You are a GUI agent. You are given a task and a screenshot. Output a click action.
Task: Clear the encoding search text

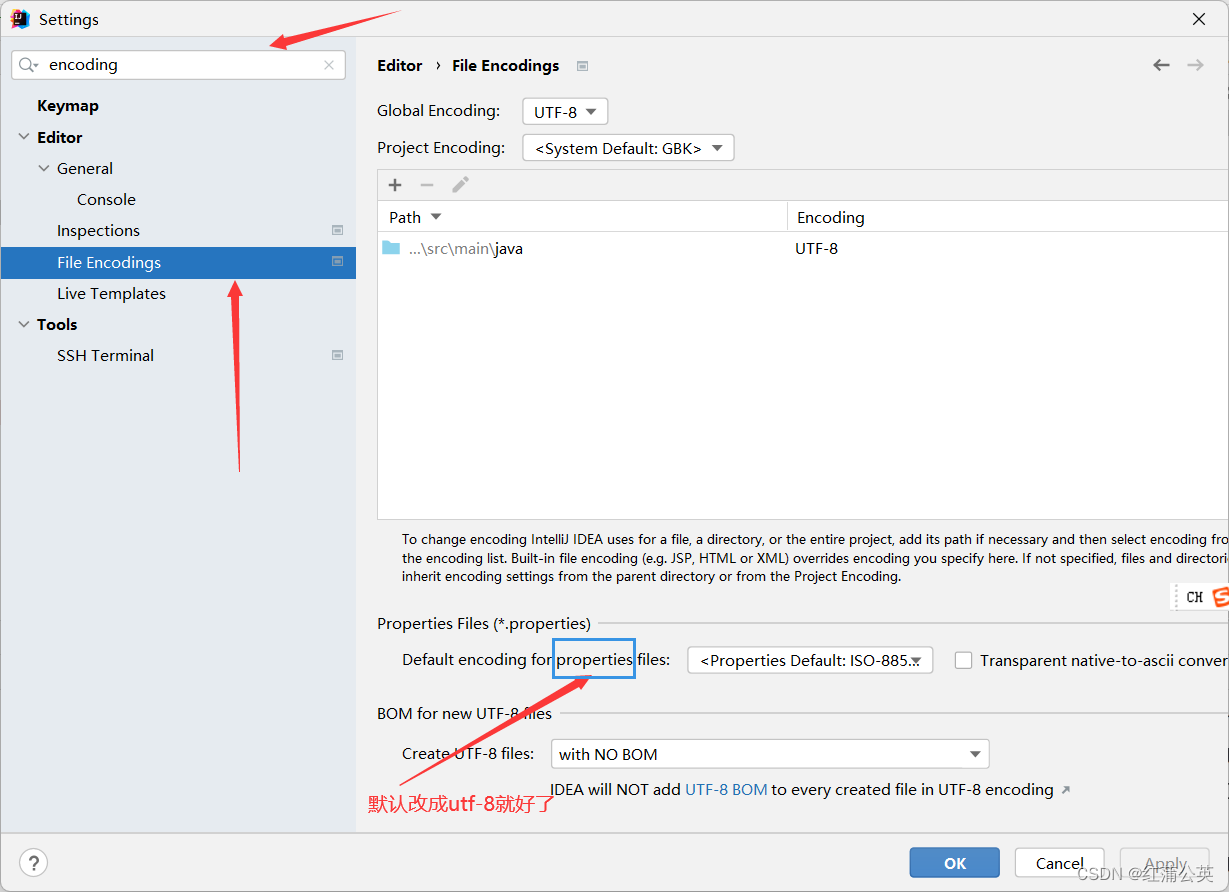(x=329, y=65)
